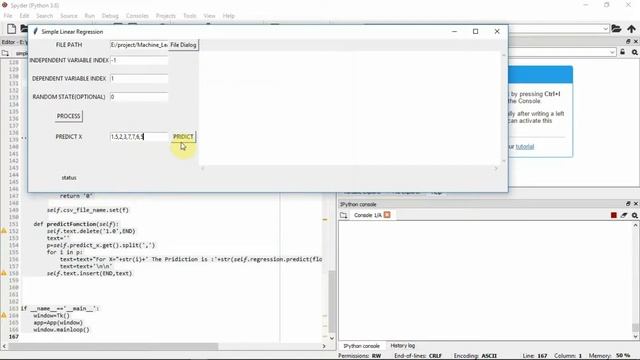Image resolution: width=640 pixels, height=360 pixels.
Task: Click the warning icon at line 164
Action: [x=4, y=316]
